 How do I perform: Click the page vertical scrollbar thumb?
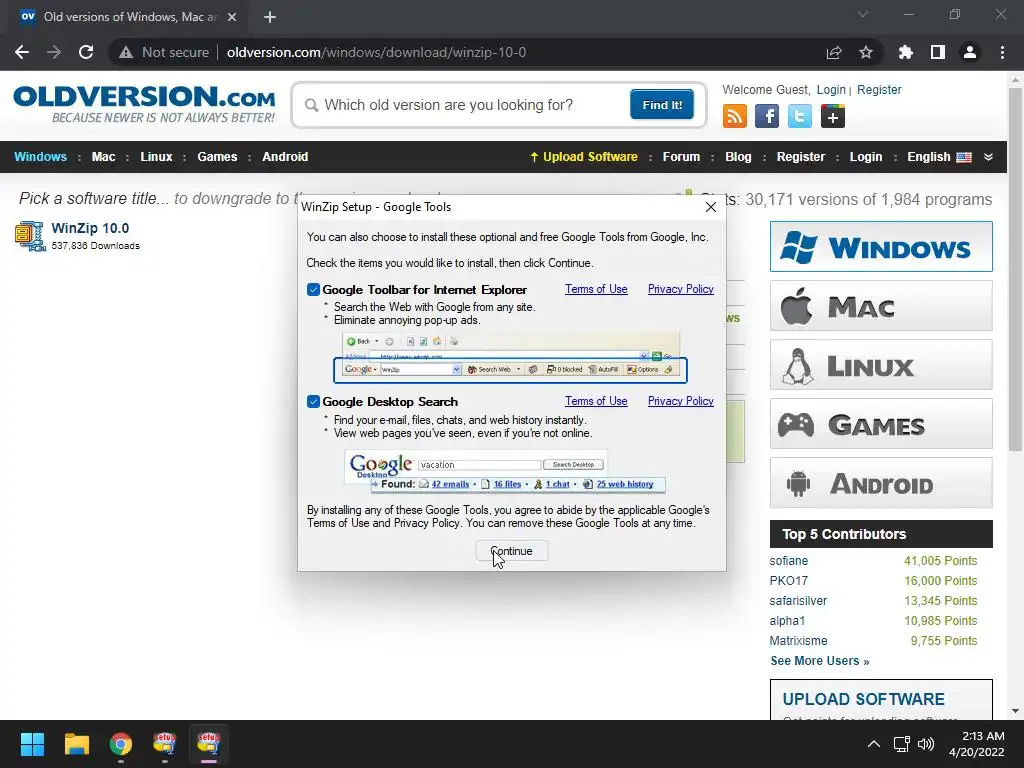coord(1015,269)
